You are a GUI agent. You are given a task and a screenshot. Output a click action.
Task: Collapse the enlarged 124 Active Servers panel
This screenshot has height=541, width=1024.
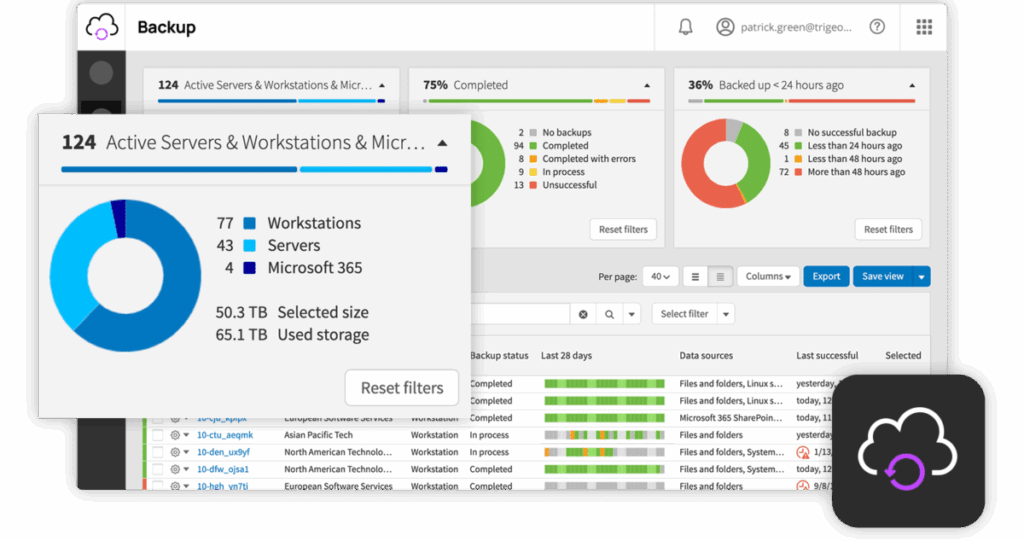442,143
